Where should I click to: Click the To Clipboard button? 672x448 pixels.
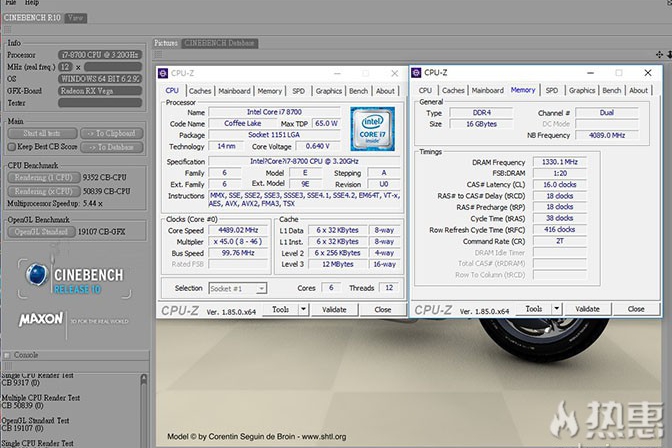pyautogui.click(x=111, y=133)
